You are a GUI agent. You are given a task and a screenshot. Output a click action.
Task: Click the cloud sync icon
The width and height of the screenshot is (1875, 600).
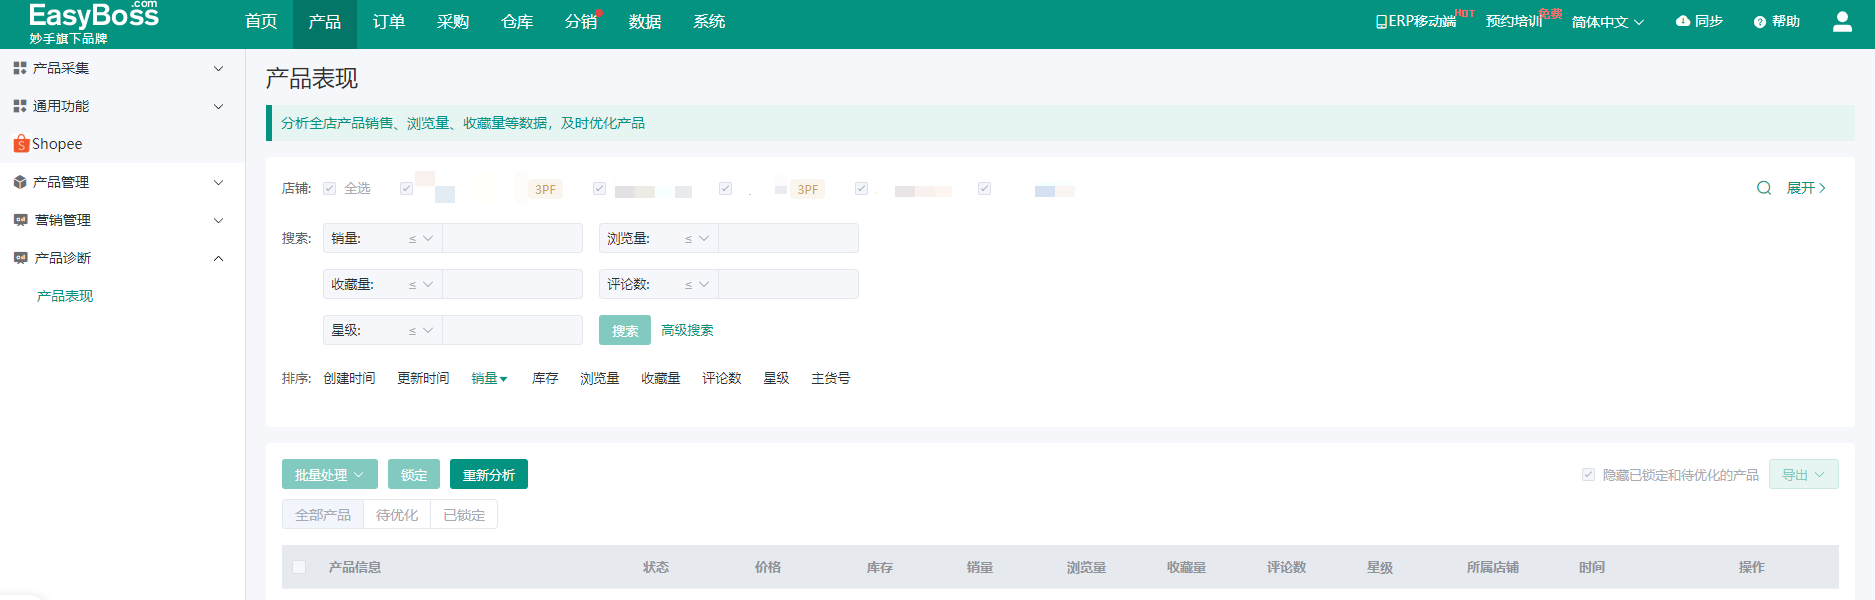point(1683,21)
